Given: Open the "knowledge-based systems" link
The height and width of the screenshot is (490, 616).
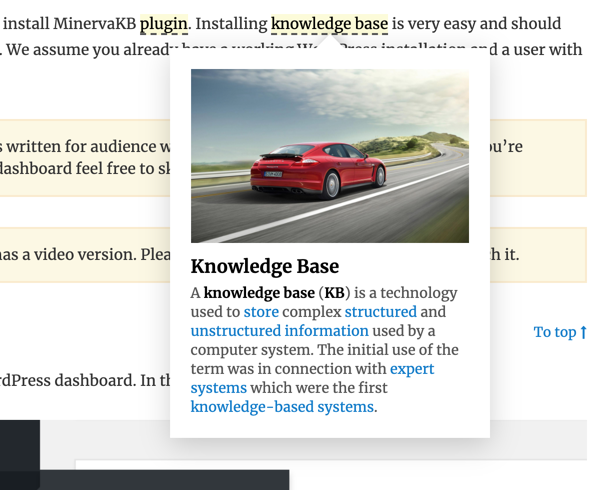Looking at the screenshot, I should click(x=282, y=407).
